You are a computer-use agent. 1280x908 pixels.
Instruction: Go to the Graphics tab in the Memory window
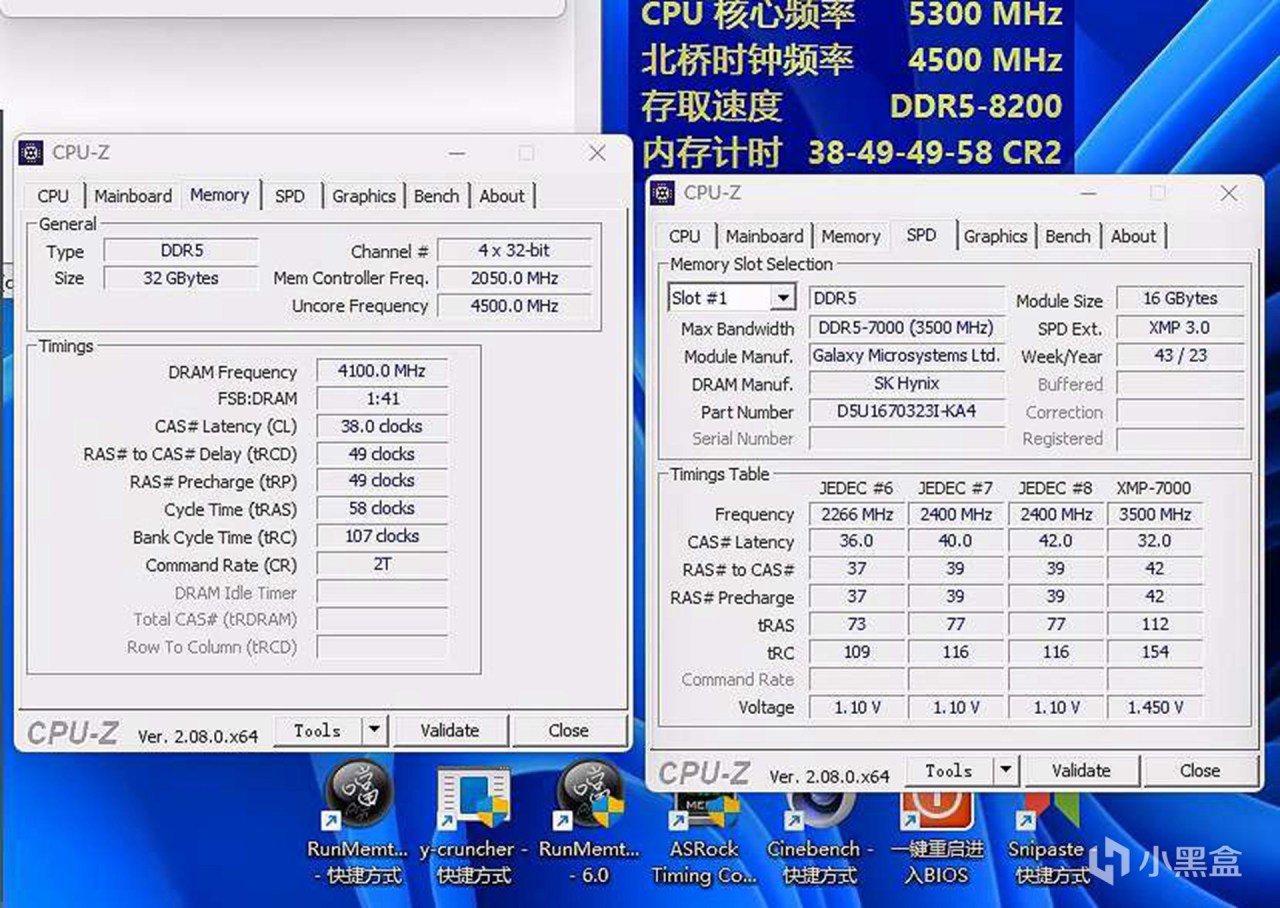364,196
